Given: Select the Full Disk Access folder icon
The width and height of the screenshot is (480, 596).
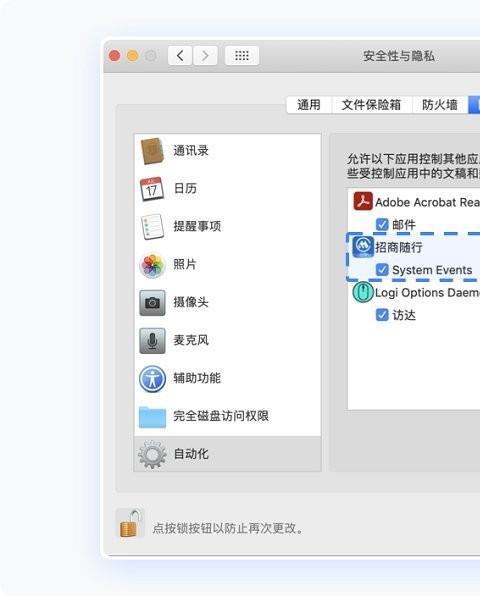Looking at the screenshot, I should [x=152, y=417].
